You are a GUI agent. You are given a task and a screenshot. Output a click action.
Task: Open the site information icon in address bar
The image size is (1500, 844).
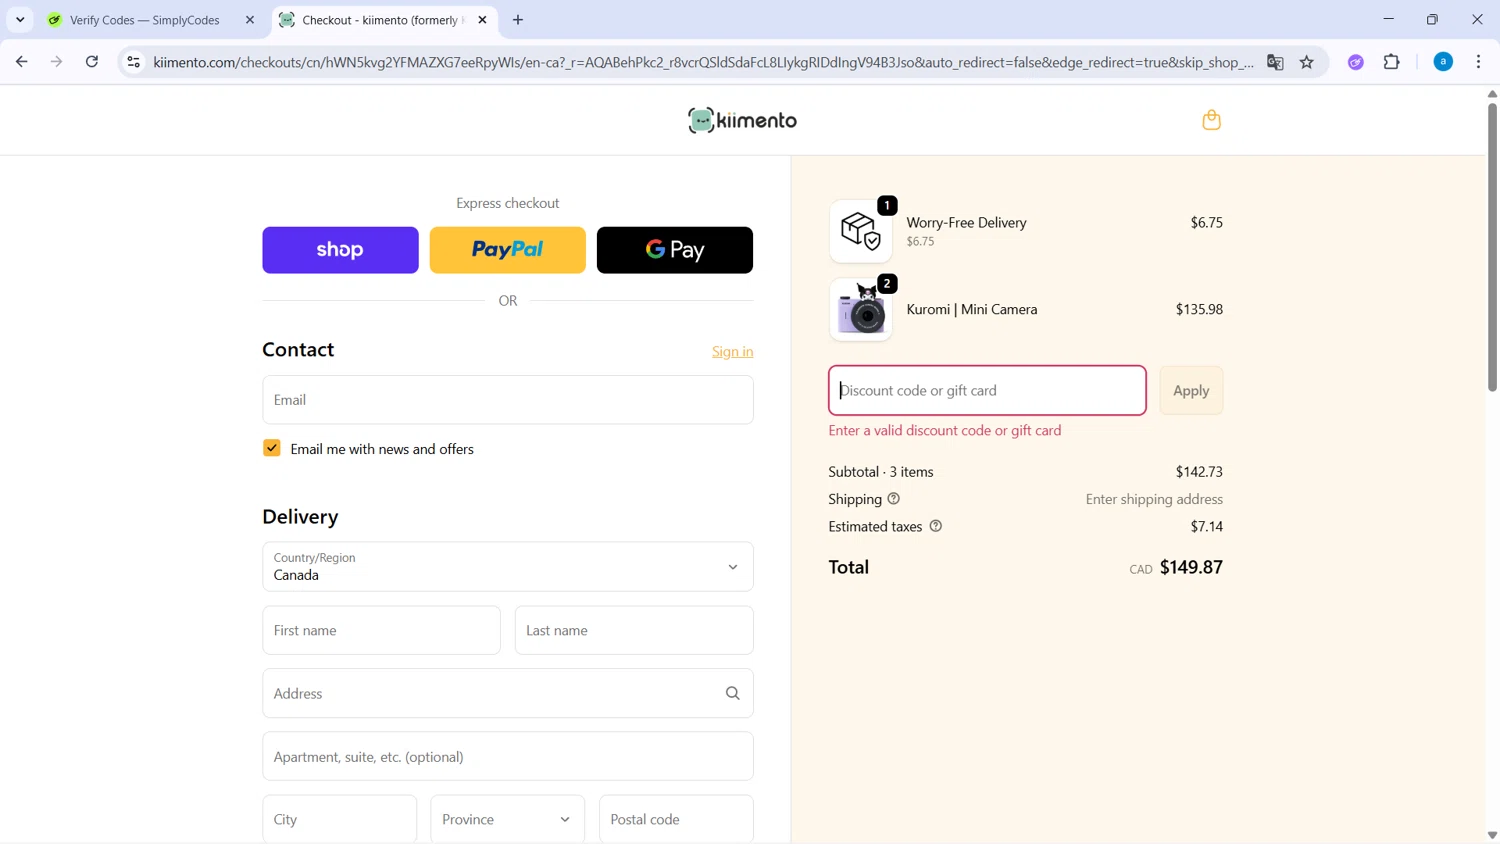point(133,62)
